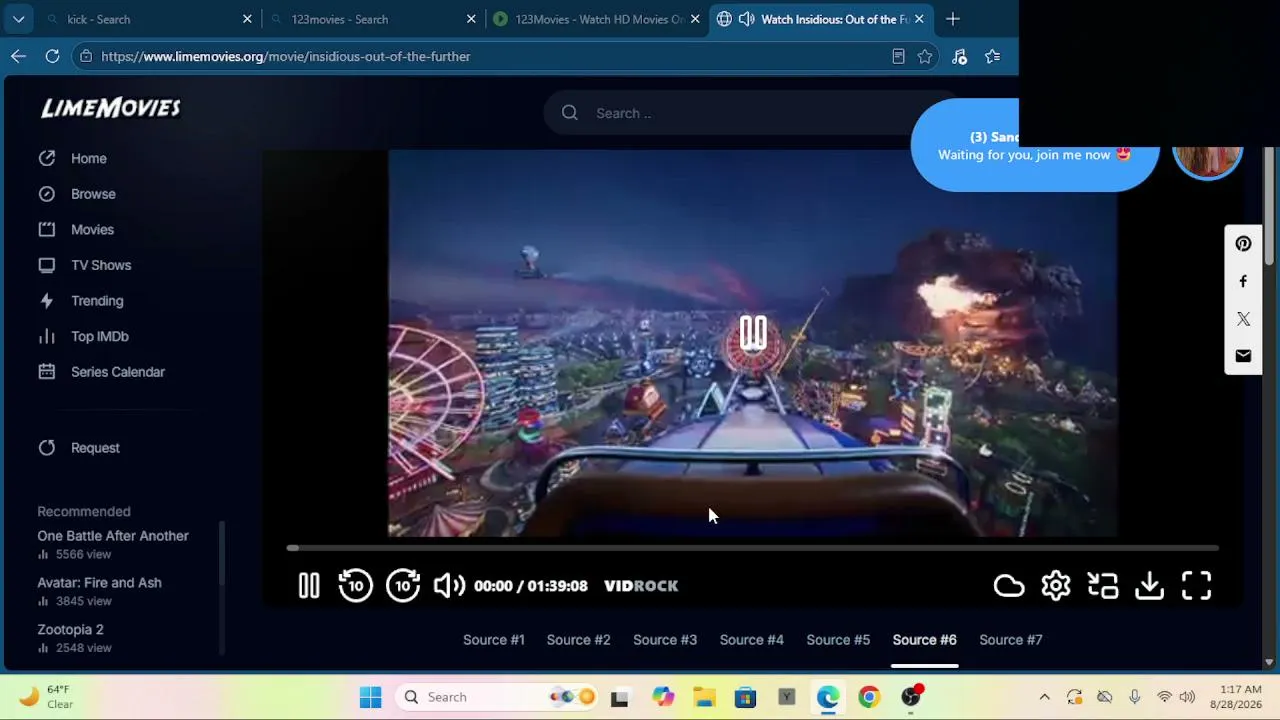Open the Trending page
The height and width of the screenshot is (720, 1280).
click(x=97, y=301)
